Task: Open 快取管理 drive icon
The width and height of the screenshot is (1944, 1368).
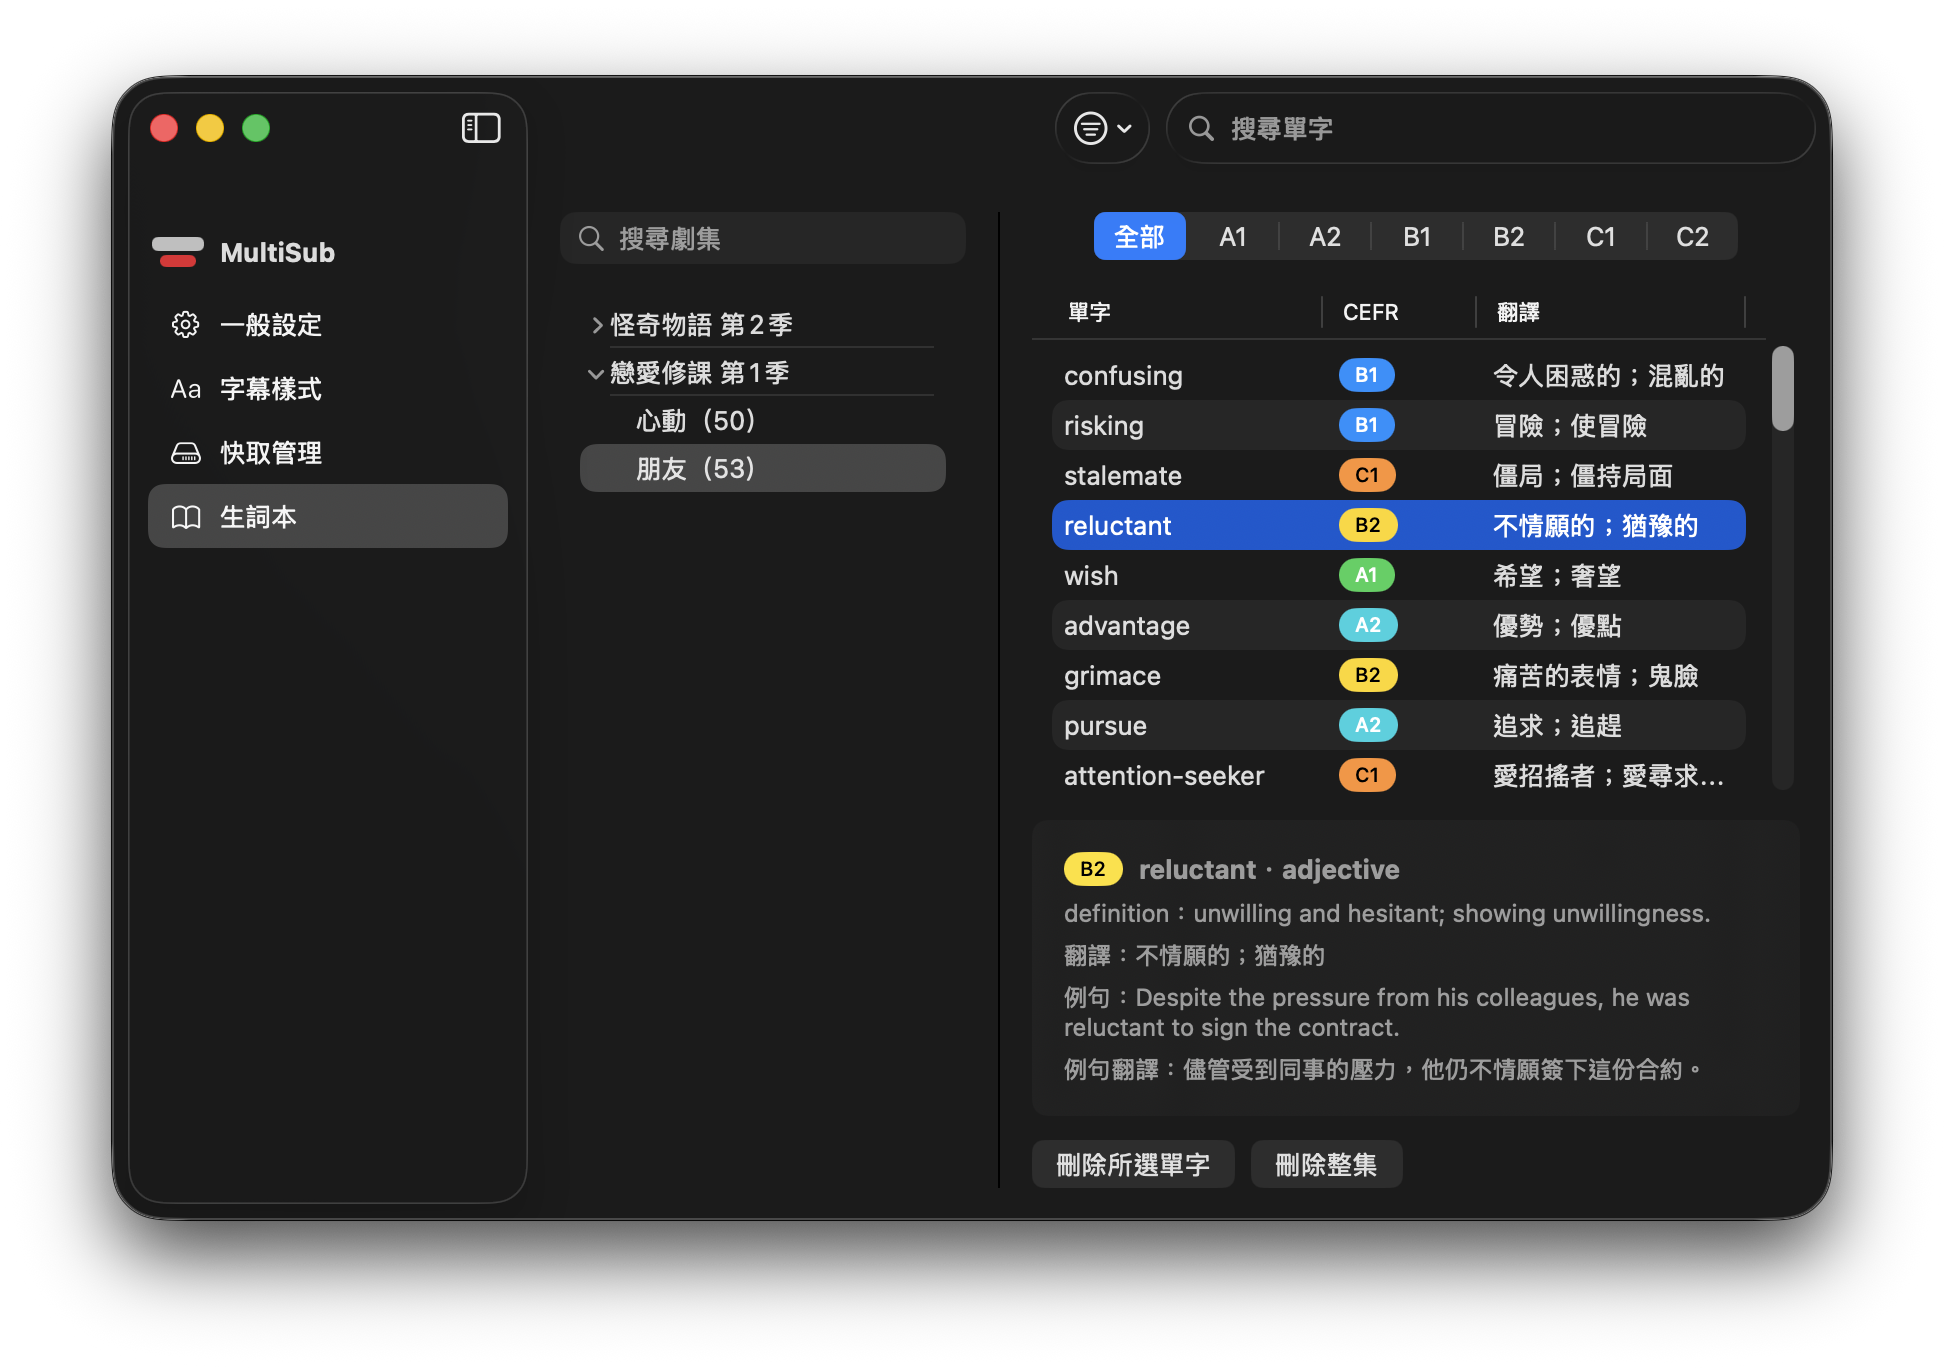Action: click(185, 453)
